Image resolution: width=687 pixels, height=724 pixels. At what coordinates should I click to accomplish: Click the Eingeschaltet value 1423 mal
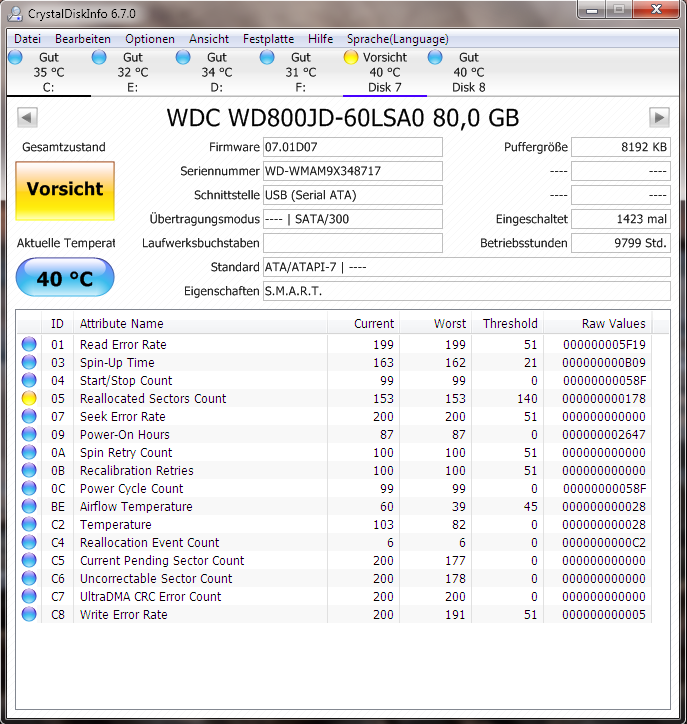(x=621, y=219)
